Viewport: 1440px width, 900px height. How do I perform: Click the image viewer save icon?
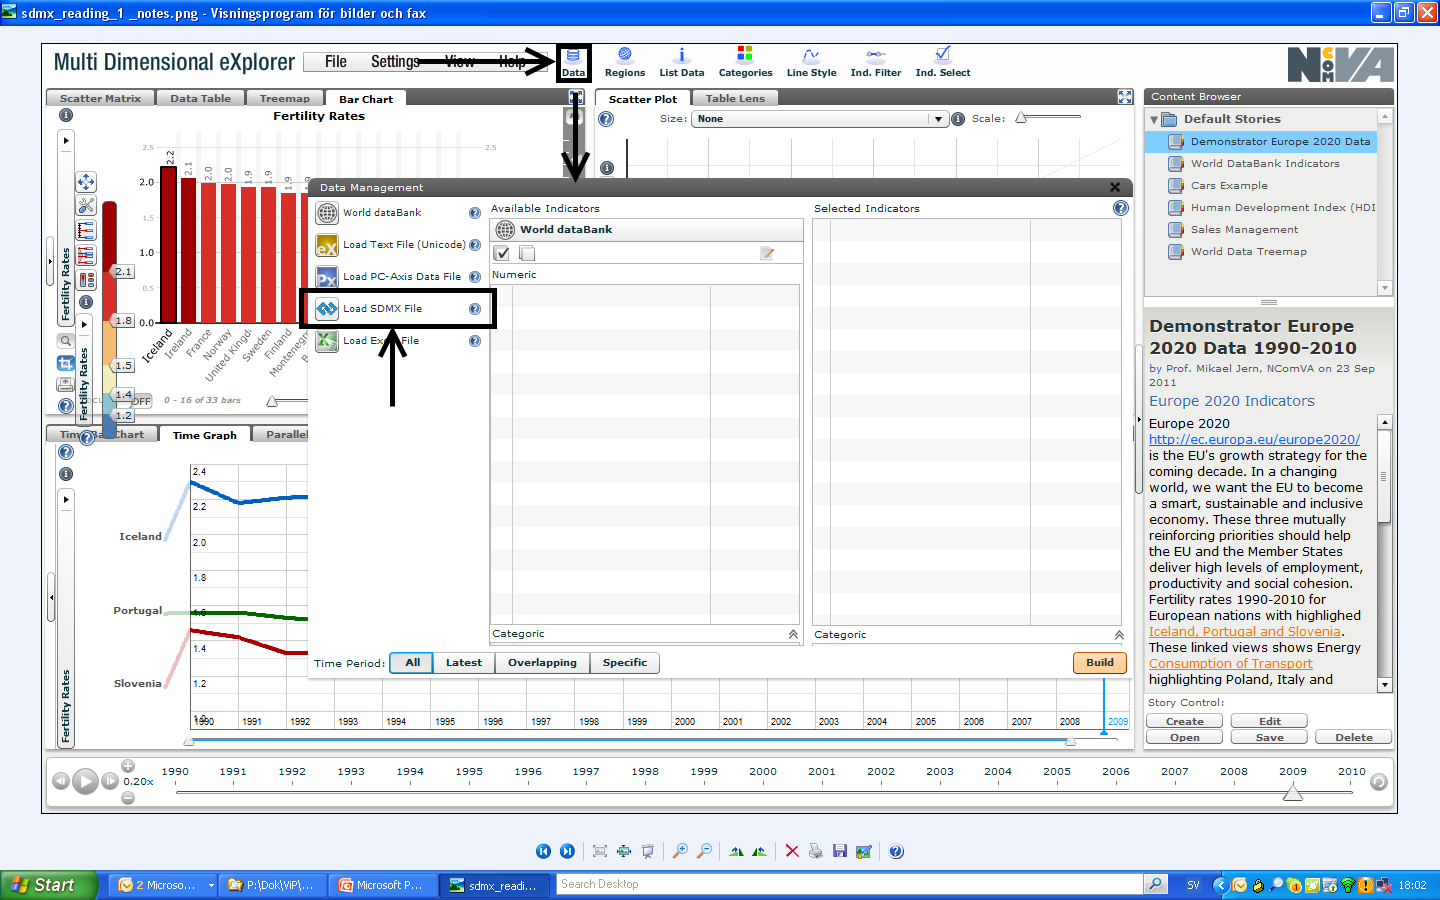click(x=840, y=851)
